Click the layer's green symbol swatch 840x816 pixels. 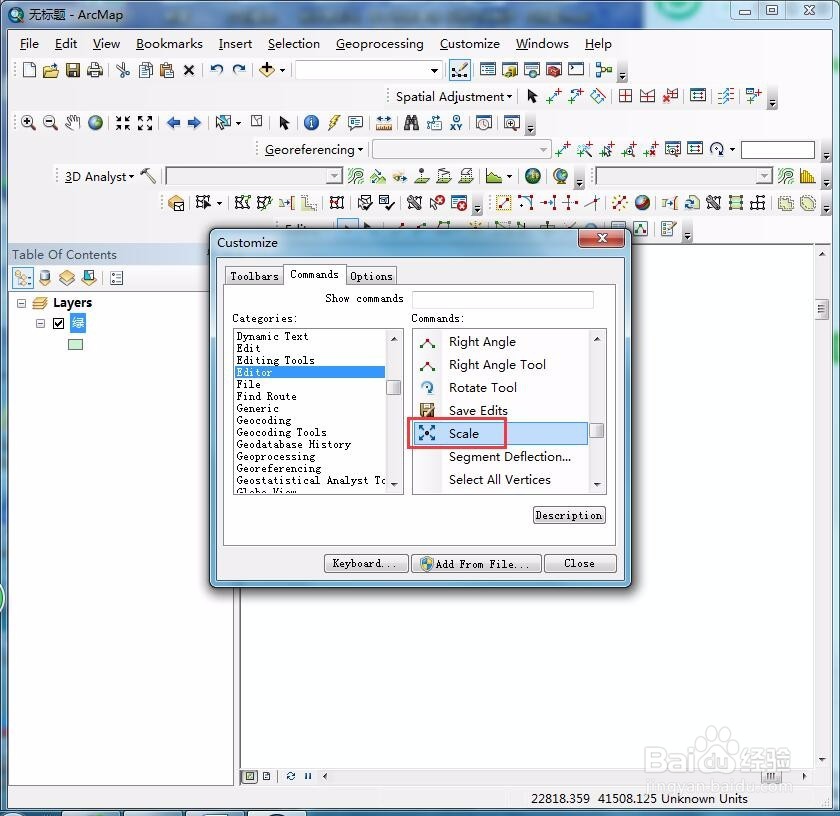76,345
